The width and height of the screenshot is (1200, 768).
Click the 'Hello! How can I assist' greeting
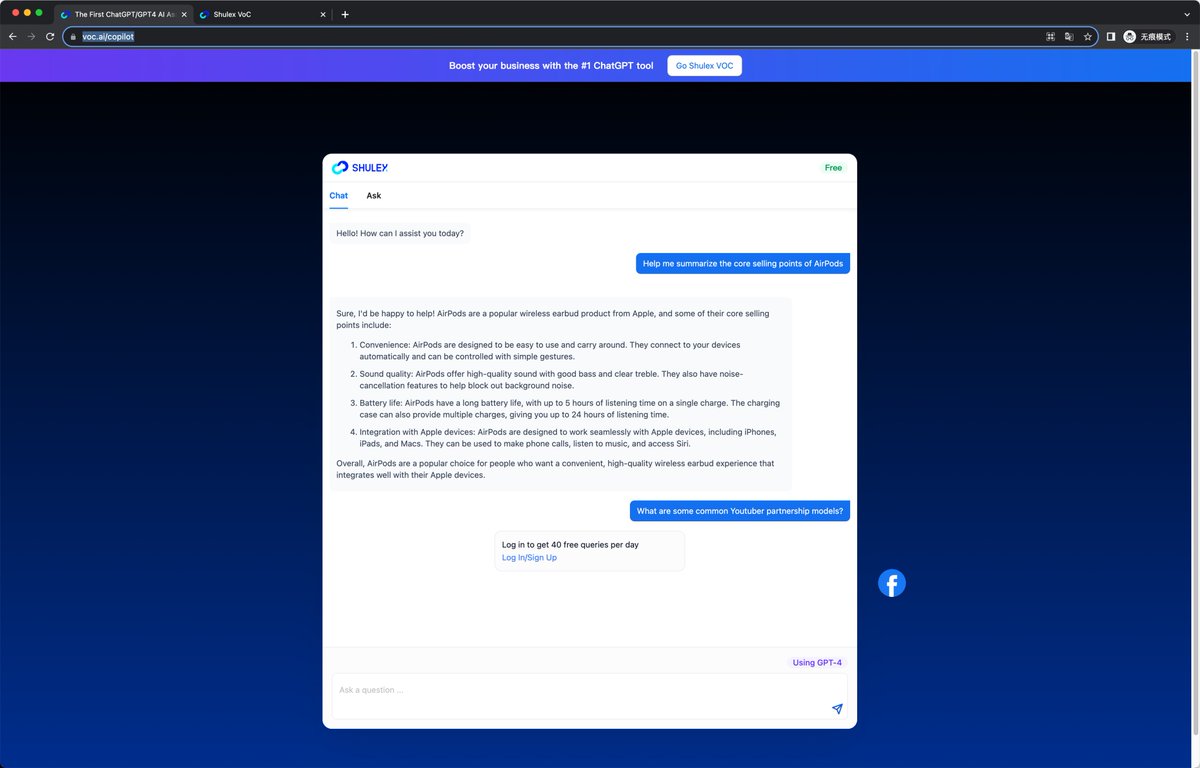click(x=400, y=233)
